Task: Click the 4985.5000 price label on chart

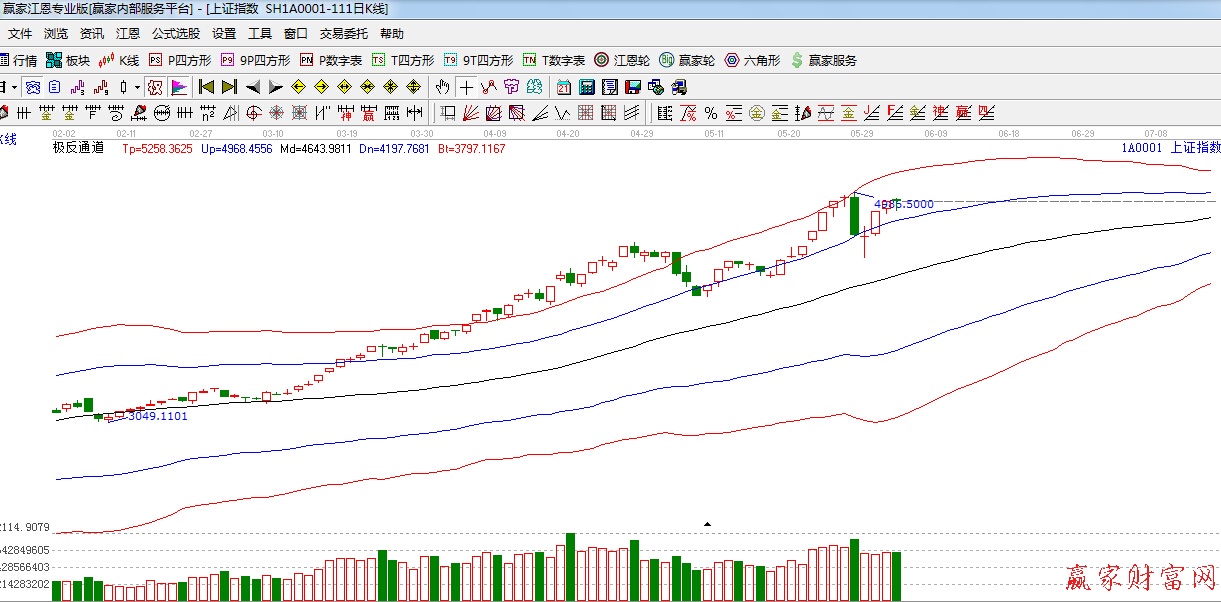Action: 904,204
